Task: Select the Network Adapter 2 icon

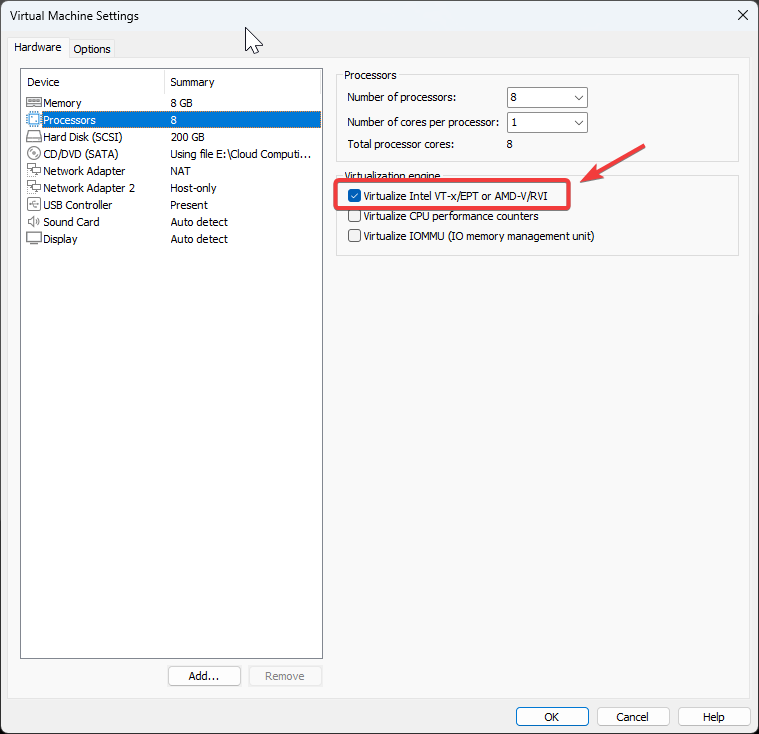Action: 34,188
